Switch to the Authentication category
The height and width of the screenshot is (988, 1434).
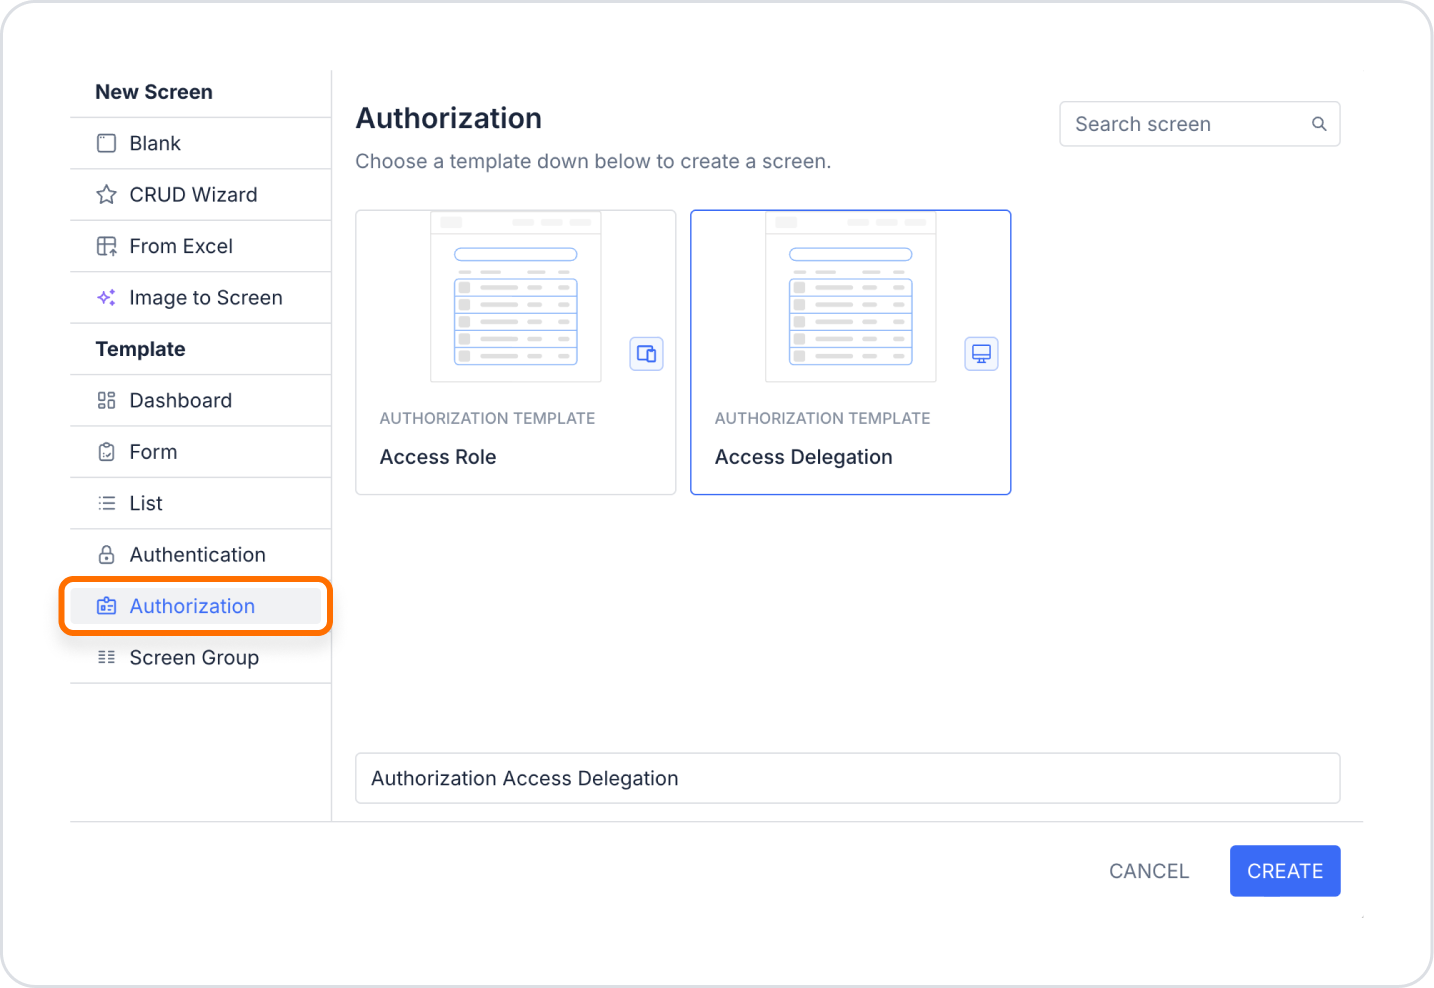pos(200,555)
